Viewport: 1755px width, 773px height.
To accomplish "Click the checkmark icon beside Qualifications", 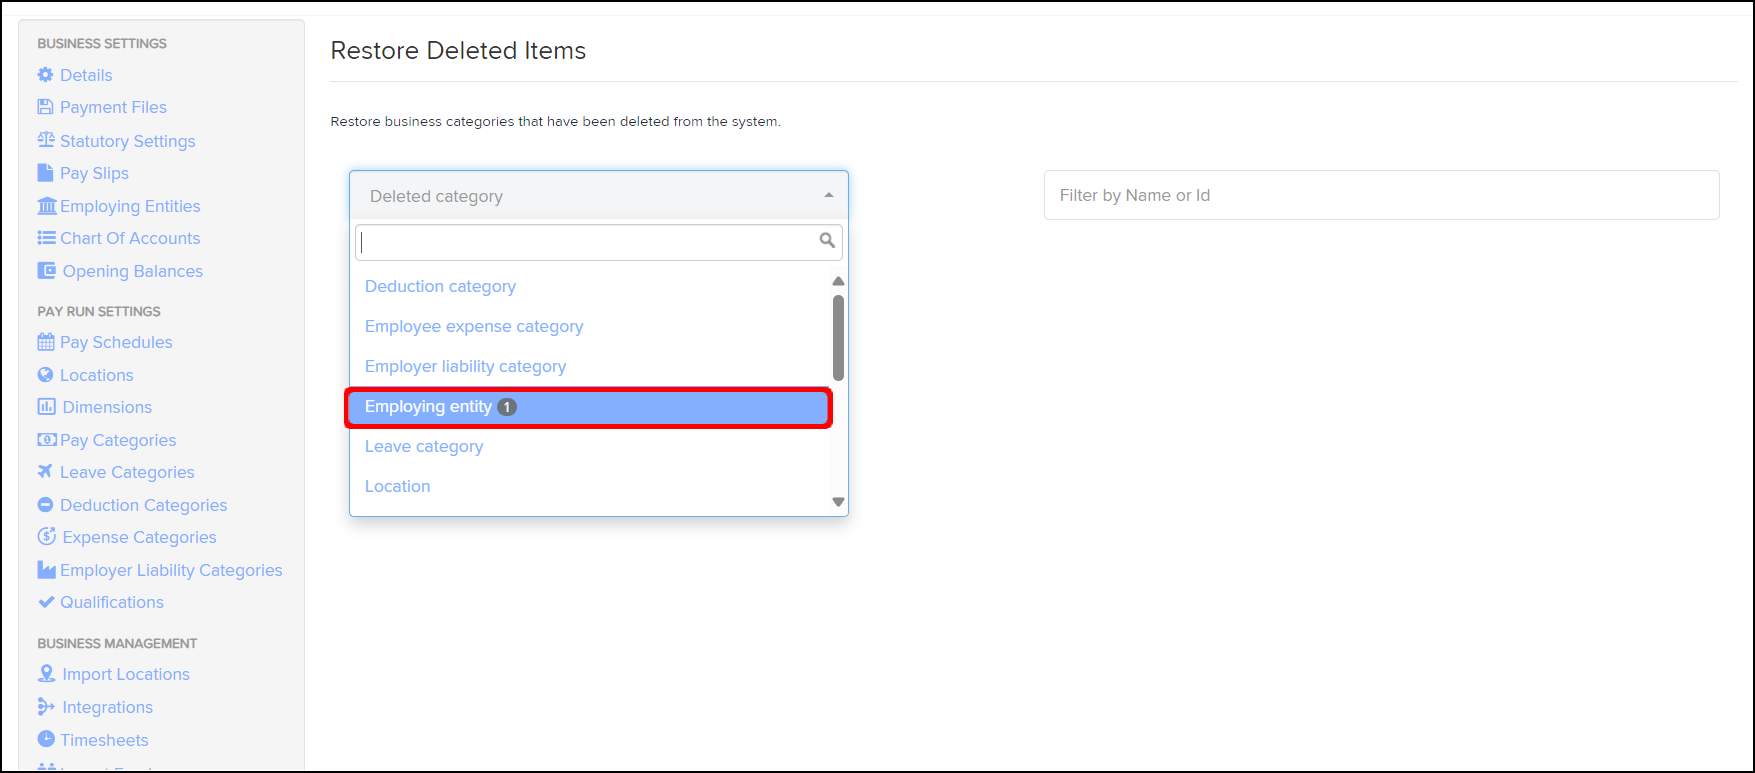I will [x=46, y=602].
